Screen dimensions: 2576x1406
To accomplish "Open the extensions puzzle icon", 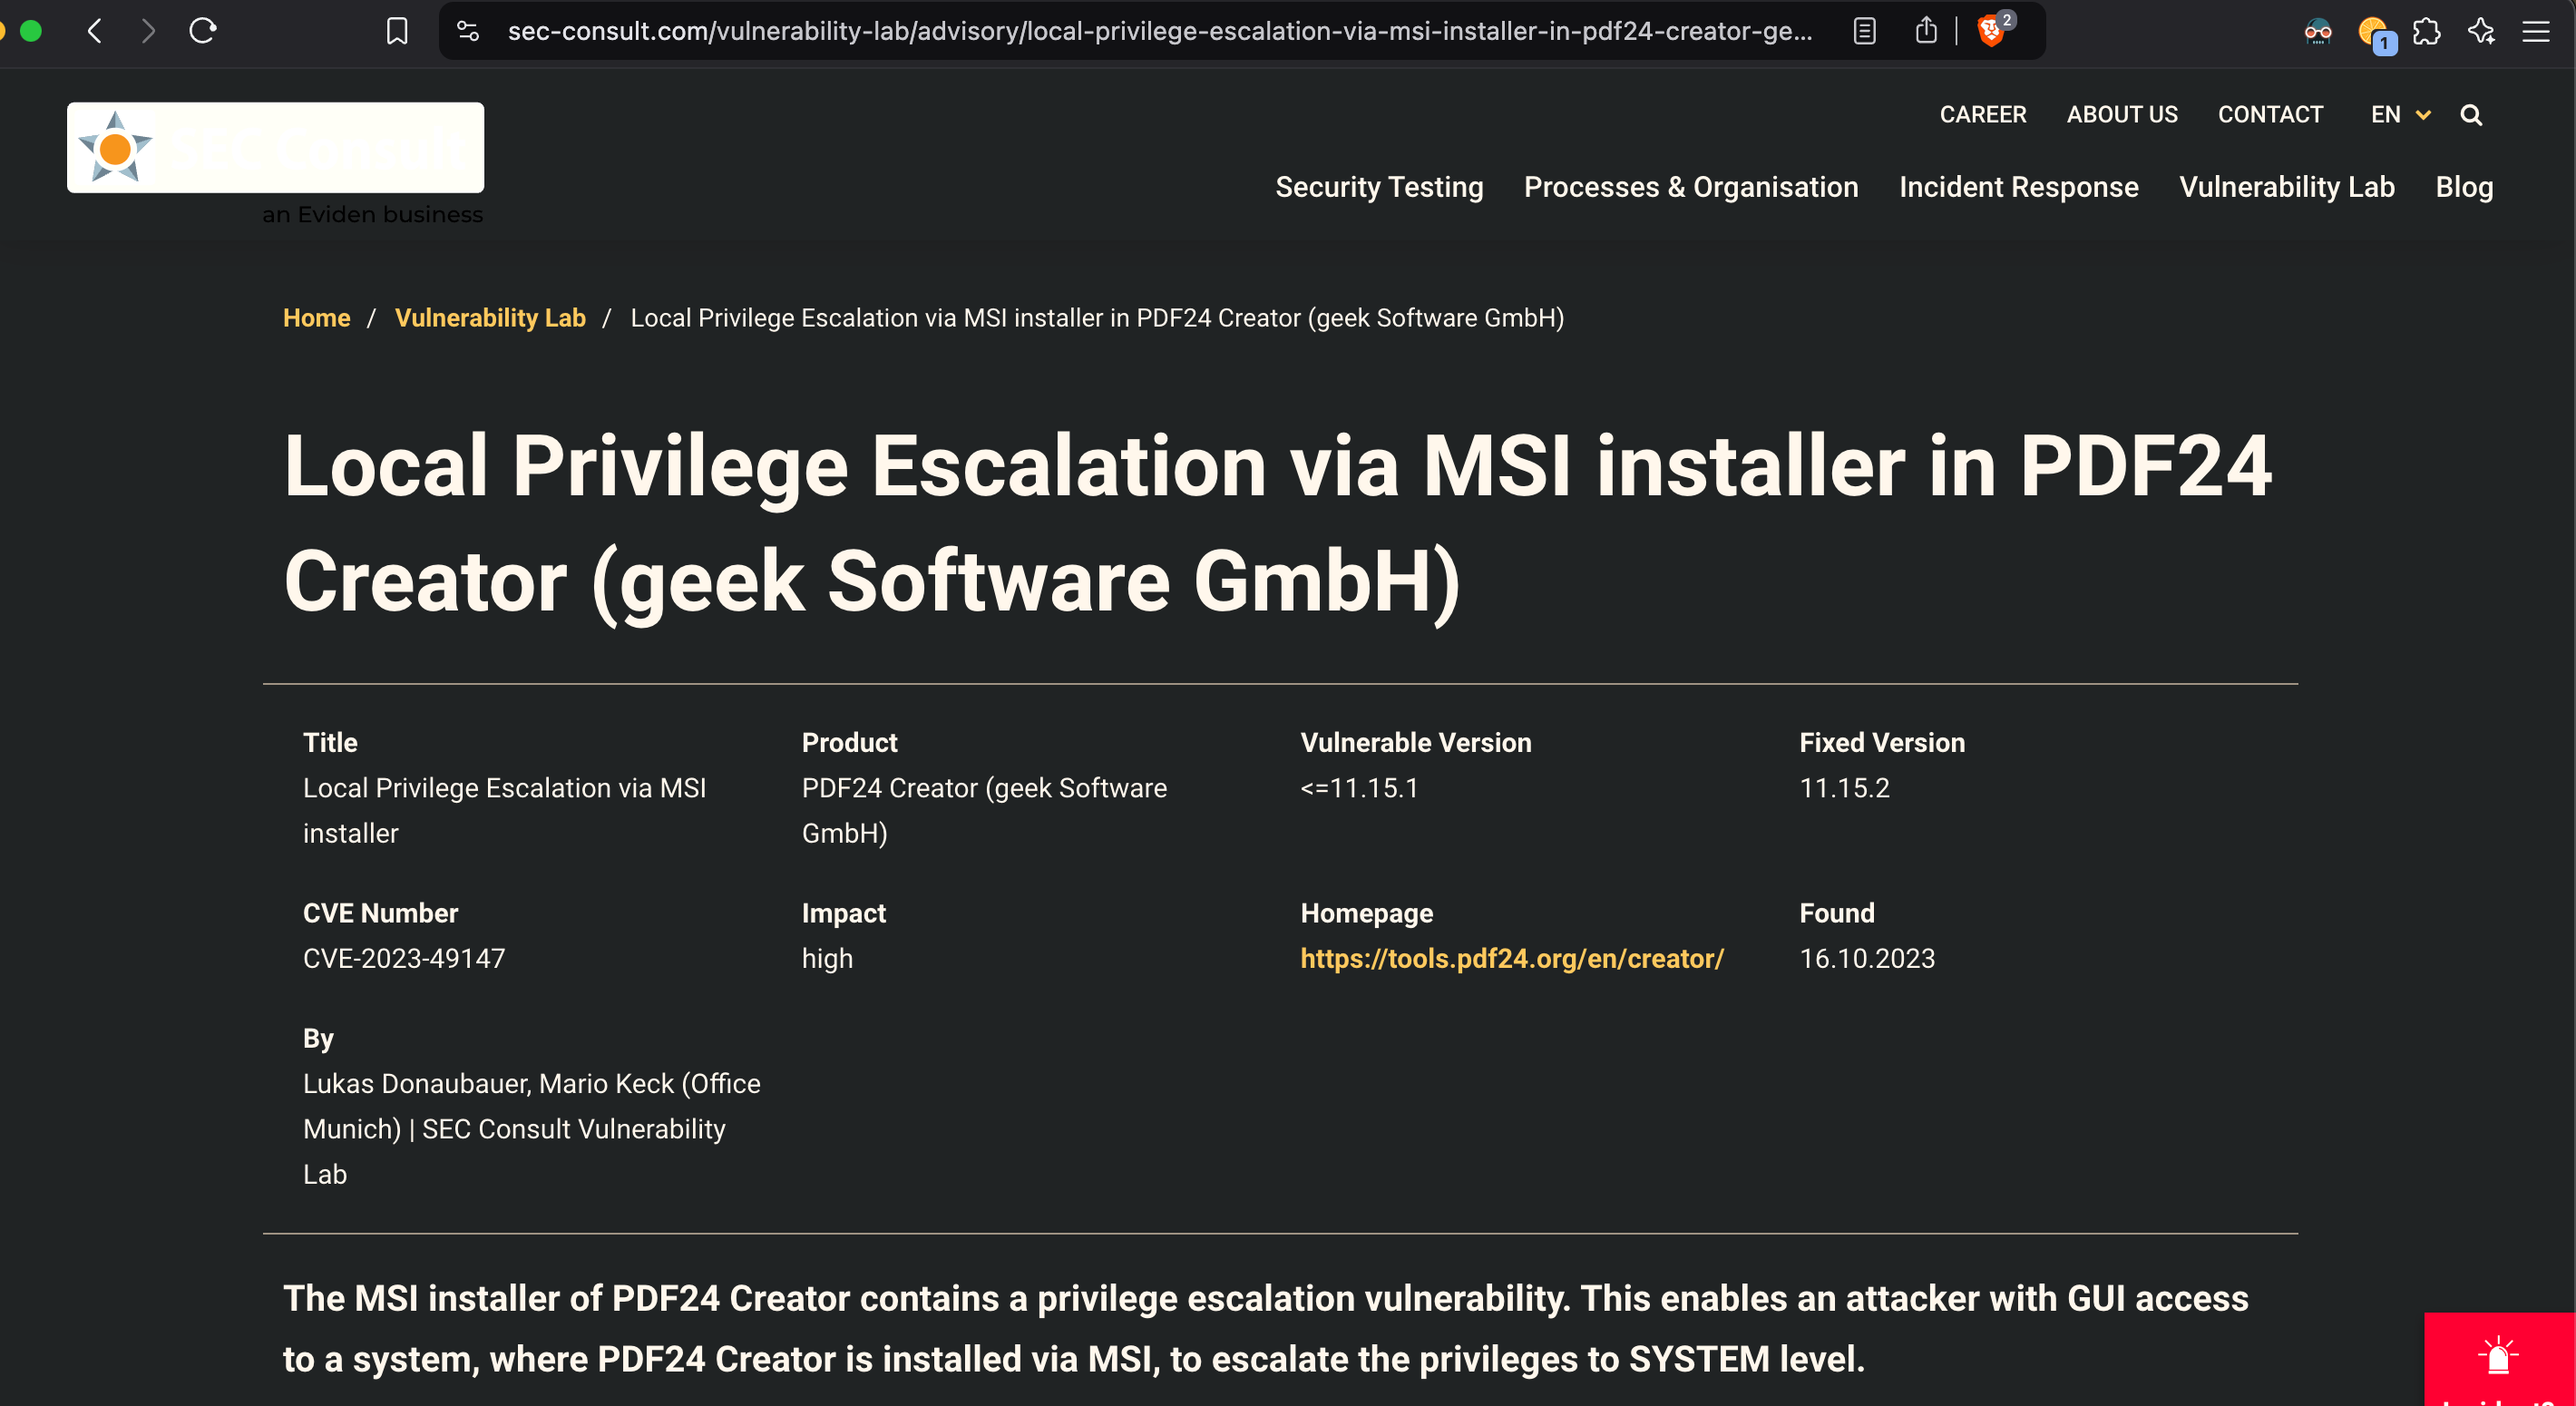I will click(2426, 31).
